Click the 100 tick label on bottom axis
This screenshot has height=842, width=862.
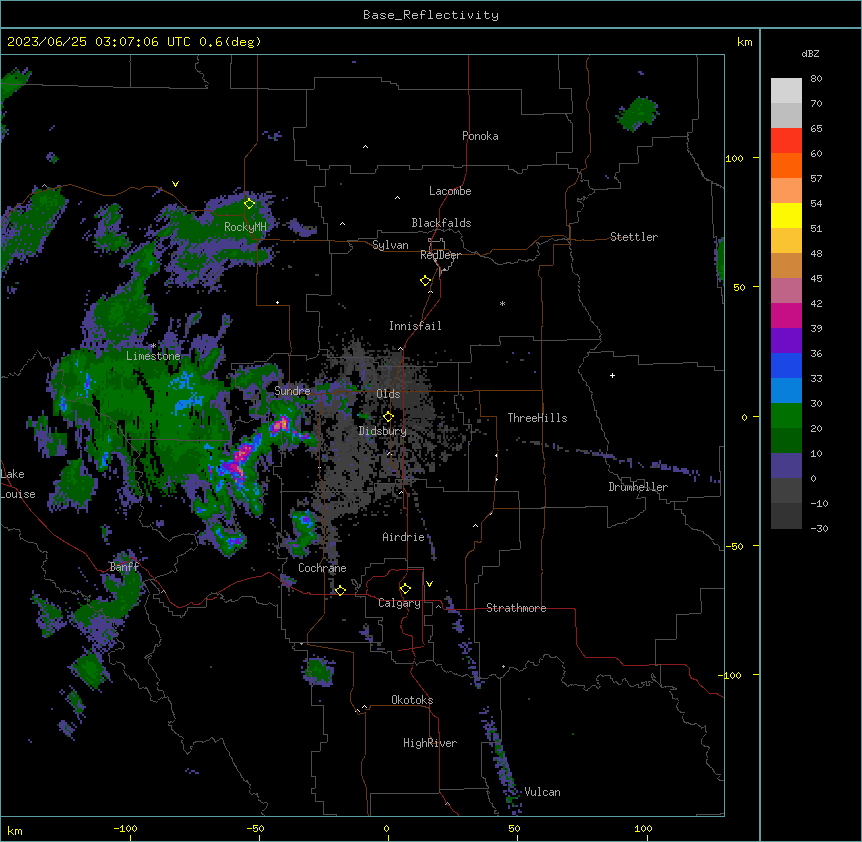click(x=643, y=829)
